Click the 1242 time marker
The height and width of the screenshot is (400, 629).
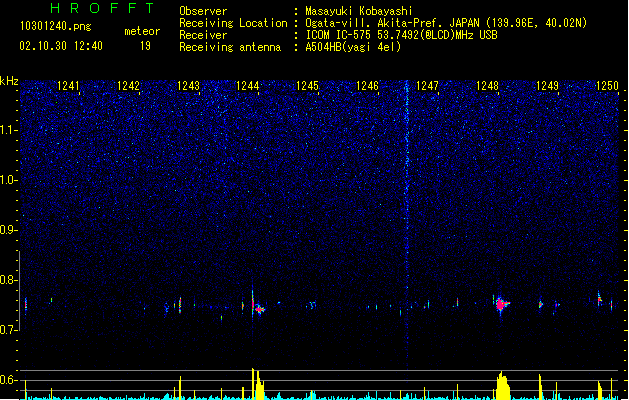[128, 86]
